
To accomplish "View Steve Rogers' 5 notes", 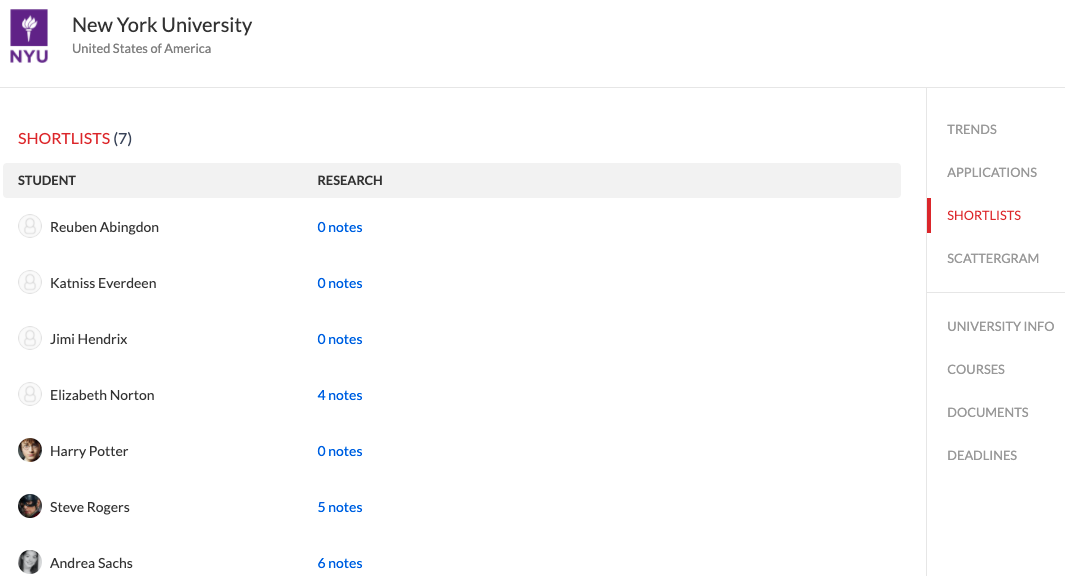I will pyautogui.click(x=340, y=507).
